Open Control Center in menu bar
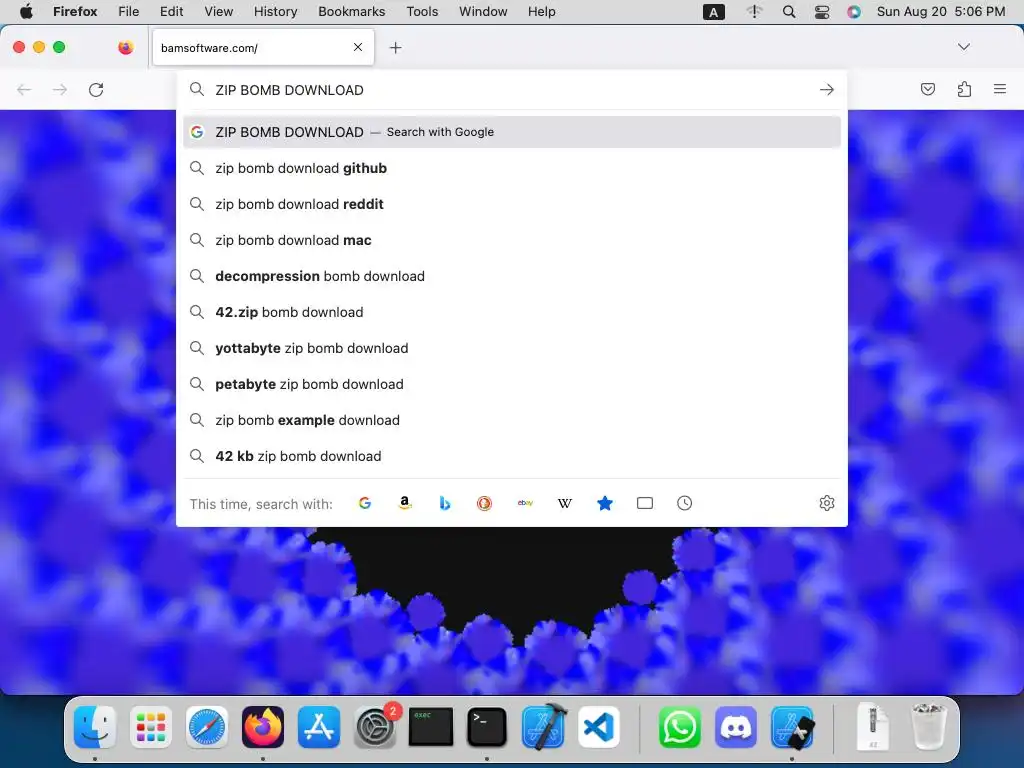This screenshot has height=768, width=1024. [x=822, y=11]
